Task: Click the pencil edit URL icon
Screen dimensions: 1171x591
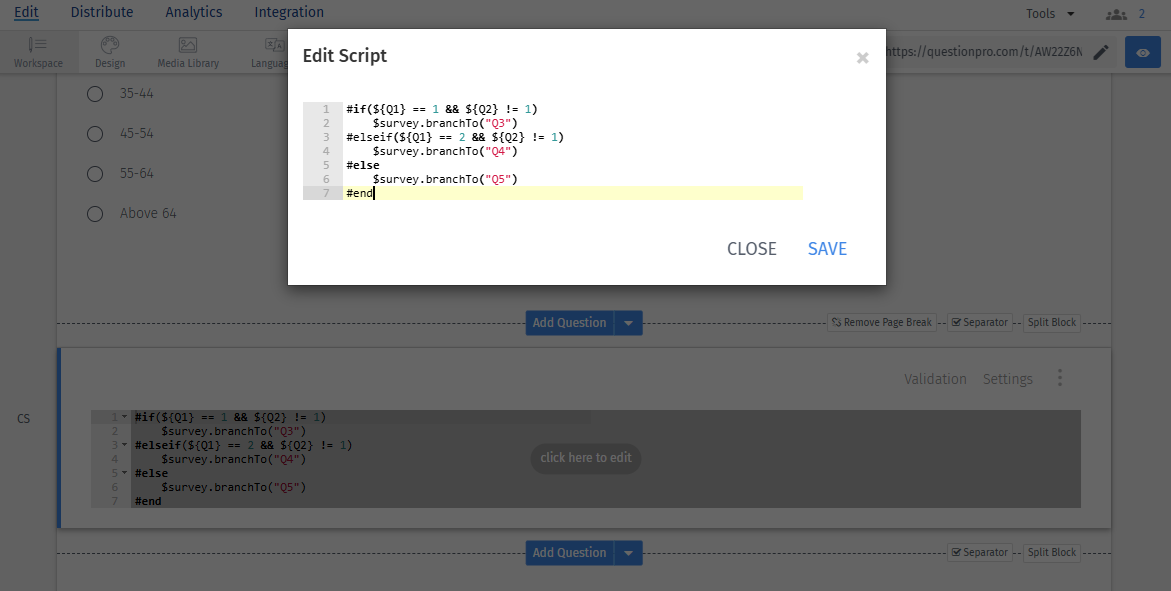Action: coord(1101,52)
